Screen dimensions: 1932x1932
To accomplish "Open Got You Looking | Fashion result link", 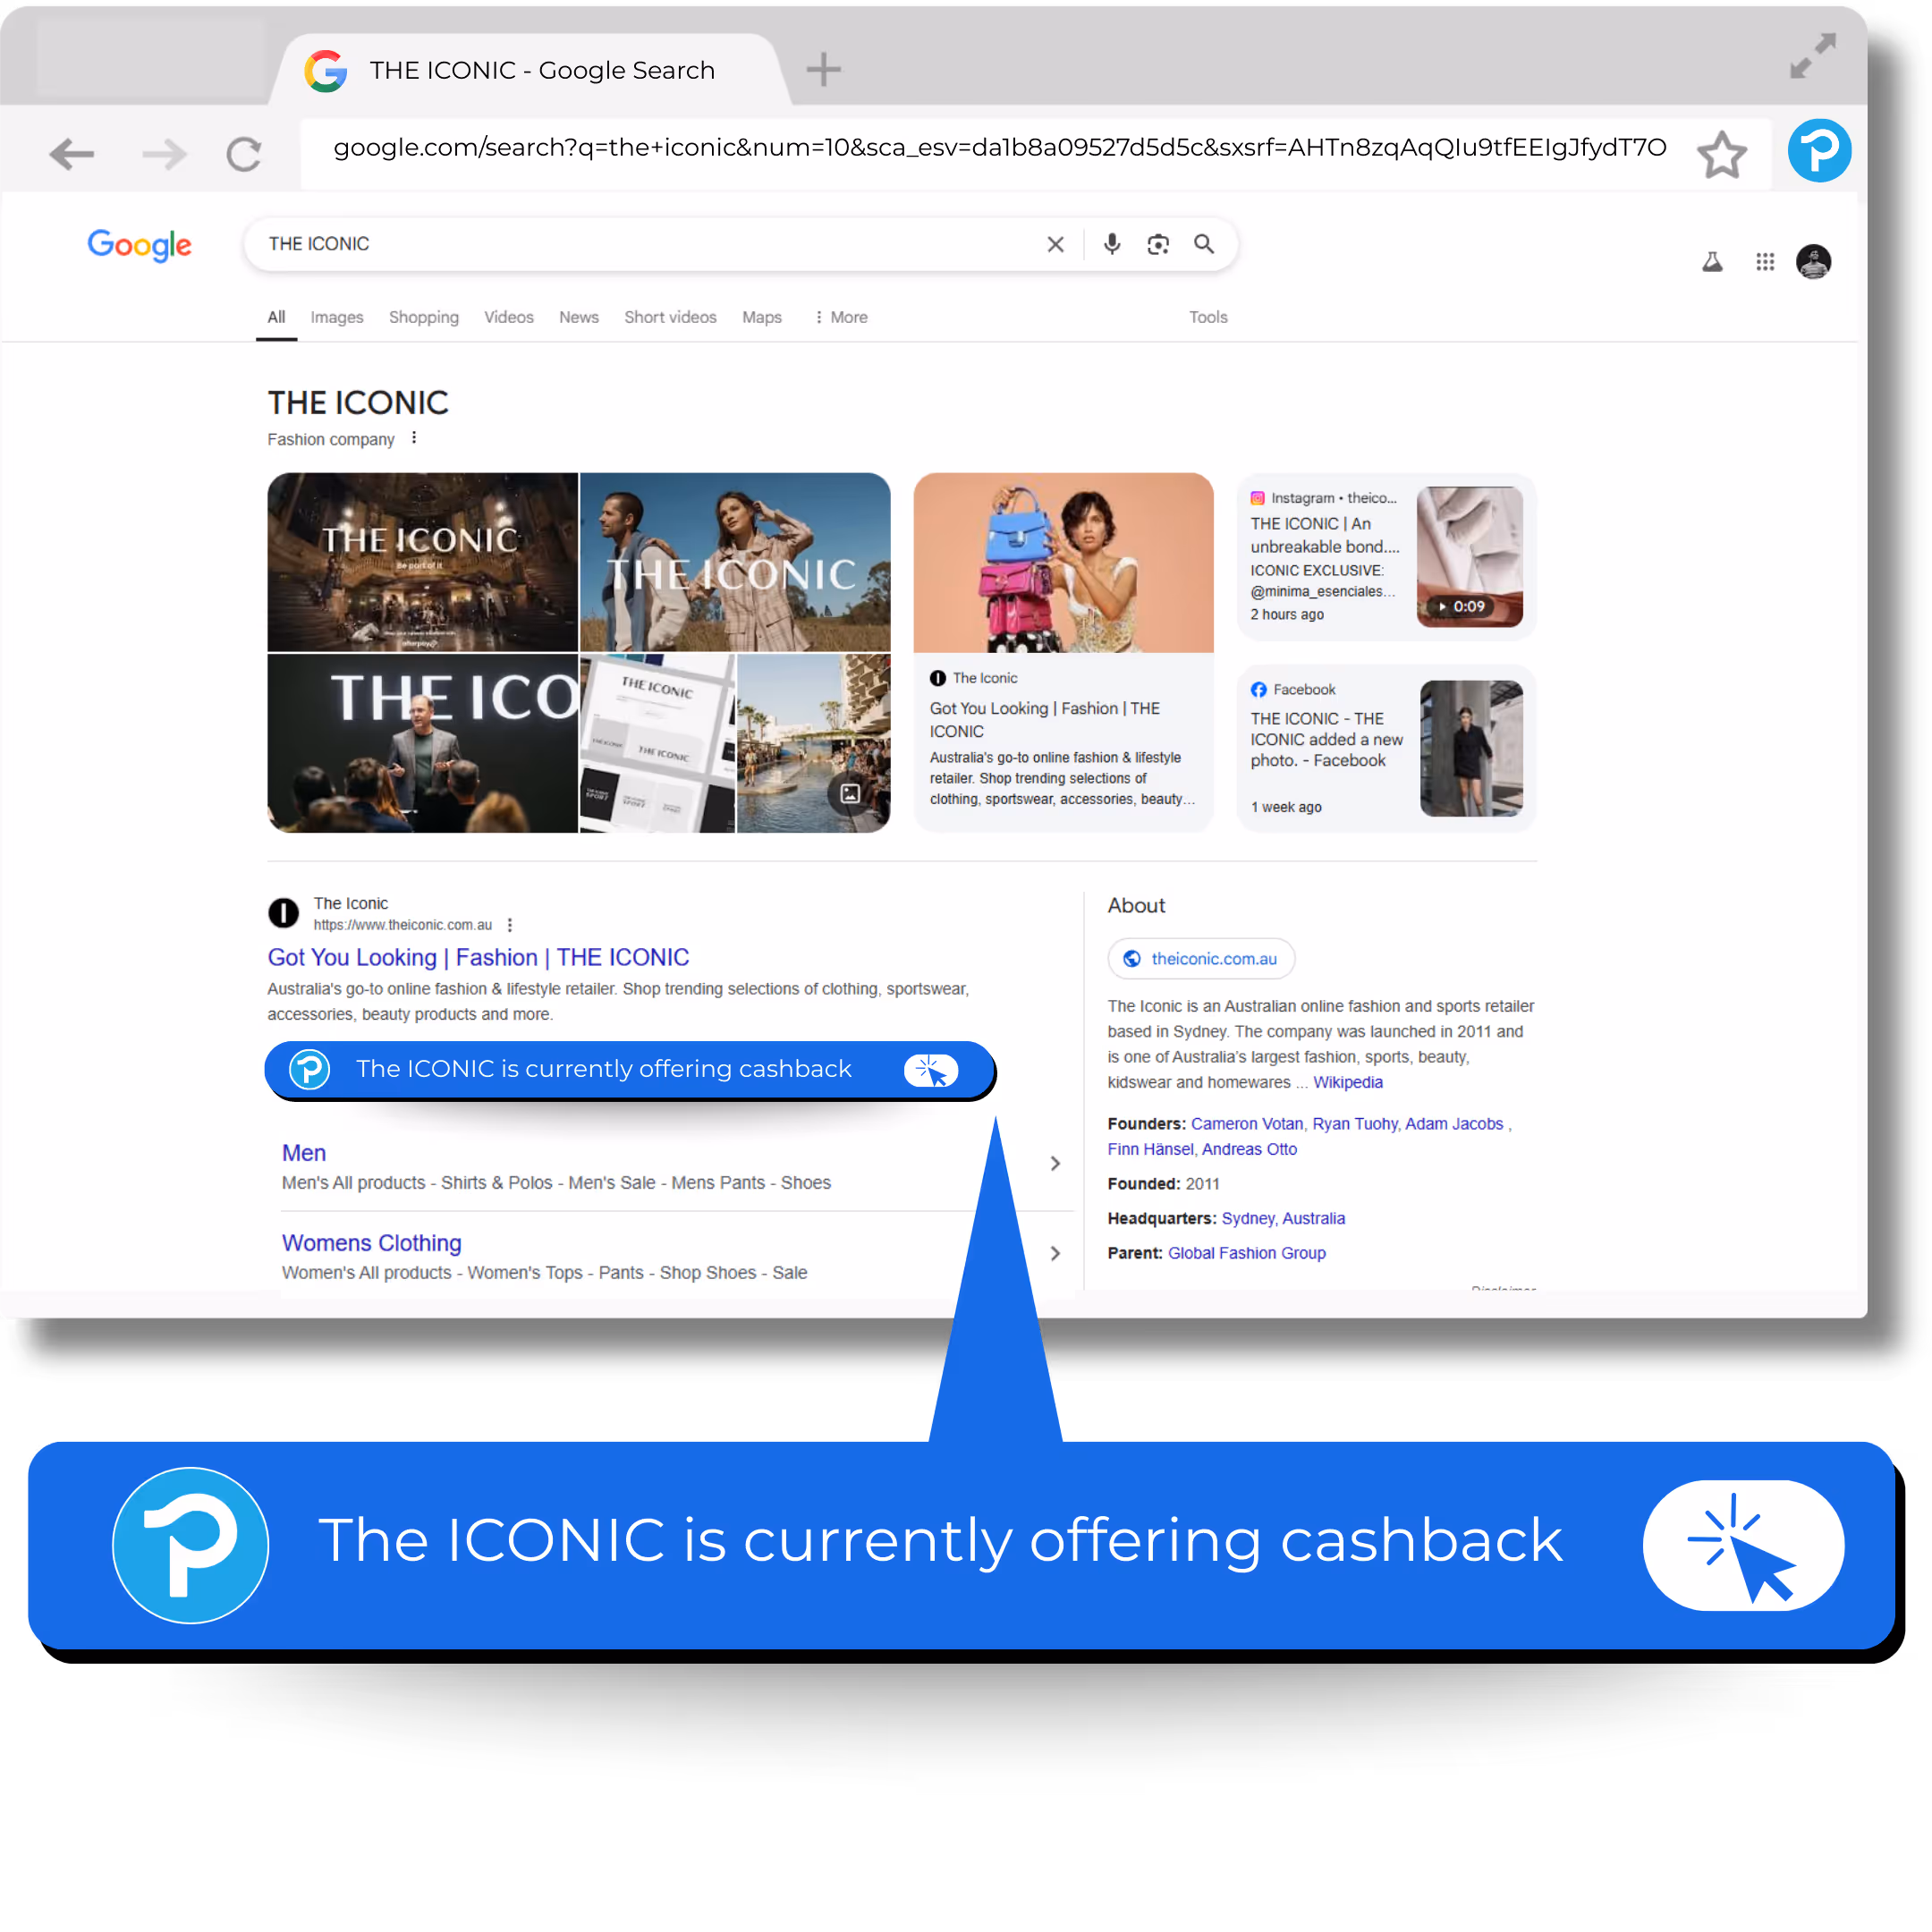I will [x=478, y=957].
